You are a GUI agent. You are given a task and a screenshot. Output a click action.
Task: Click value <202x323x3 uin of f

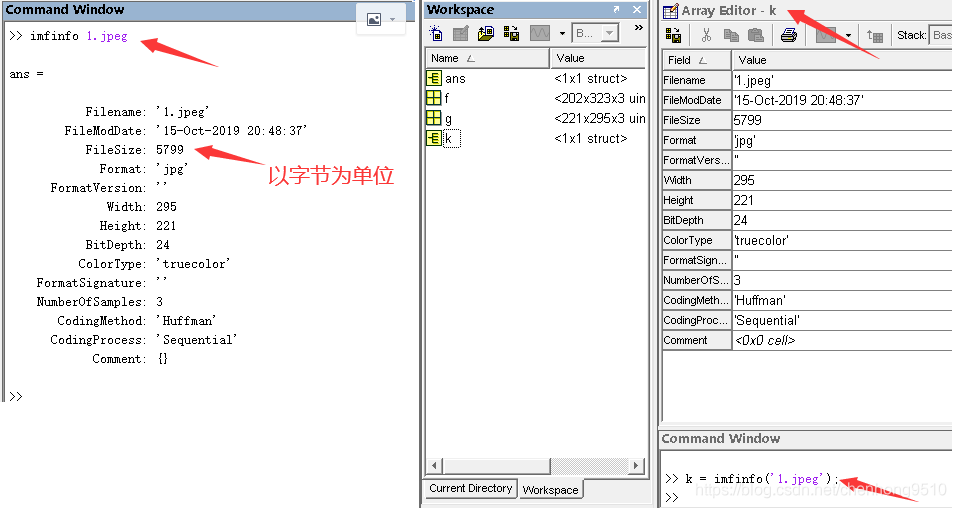pos(599,98)
